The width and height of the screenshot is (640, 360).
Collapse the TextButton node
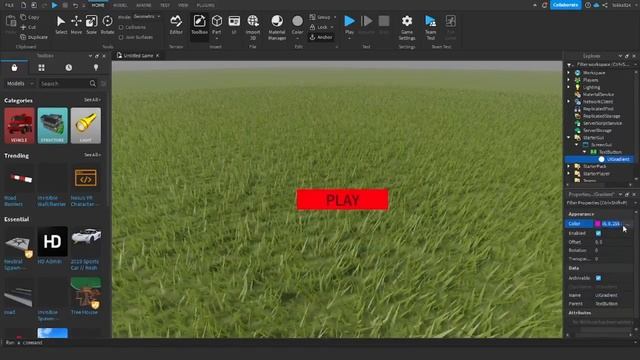point(584,151)
